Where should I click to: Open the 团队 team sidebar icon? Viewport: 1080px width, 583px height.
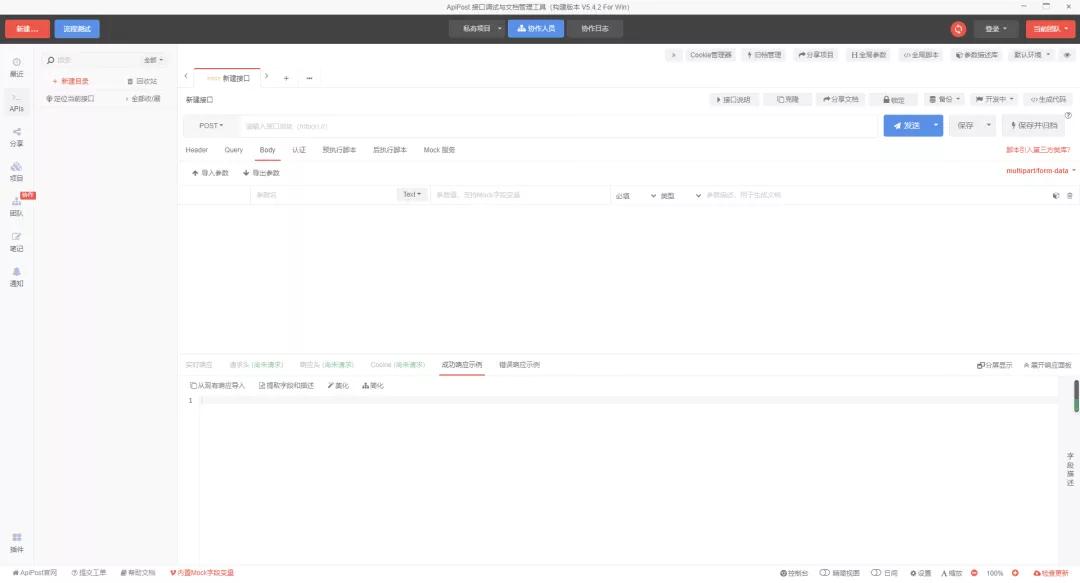point(17,207)
